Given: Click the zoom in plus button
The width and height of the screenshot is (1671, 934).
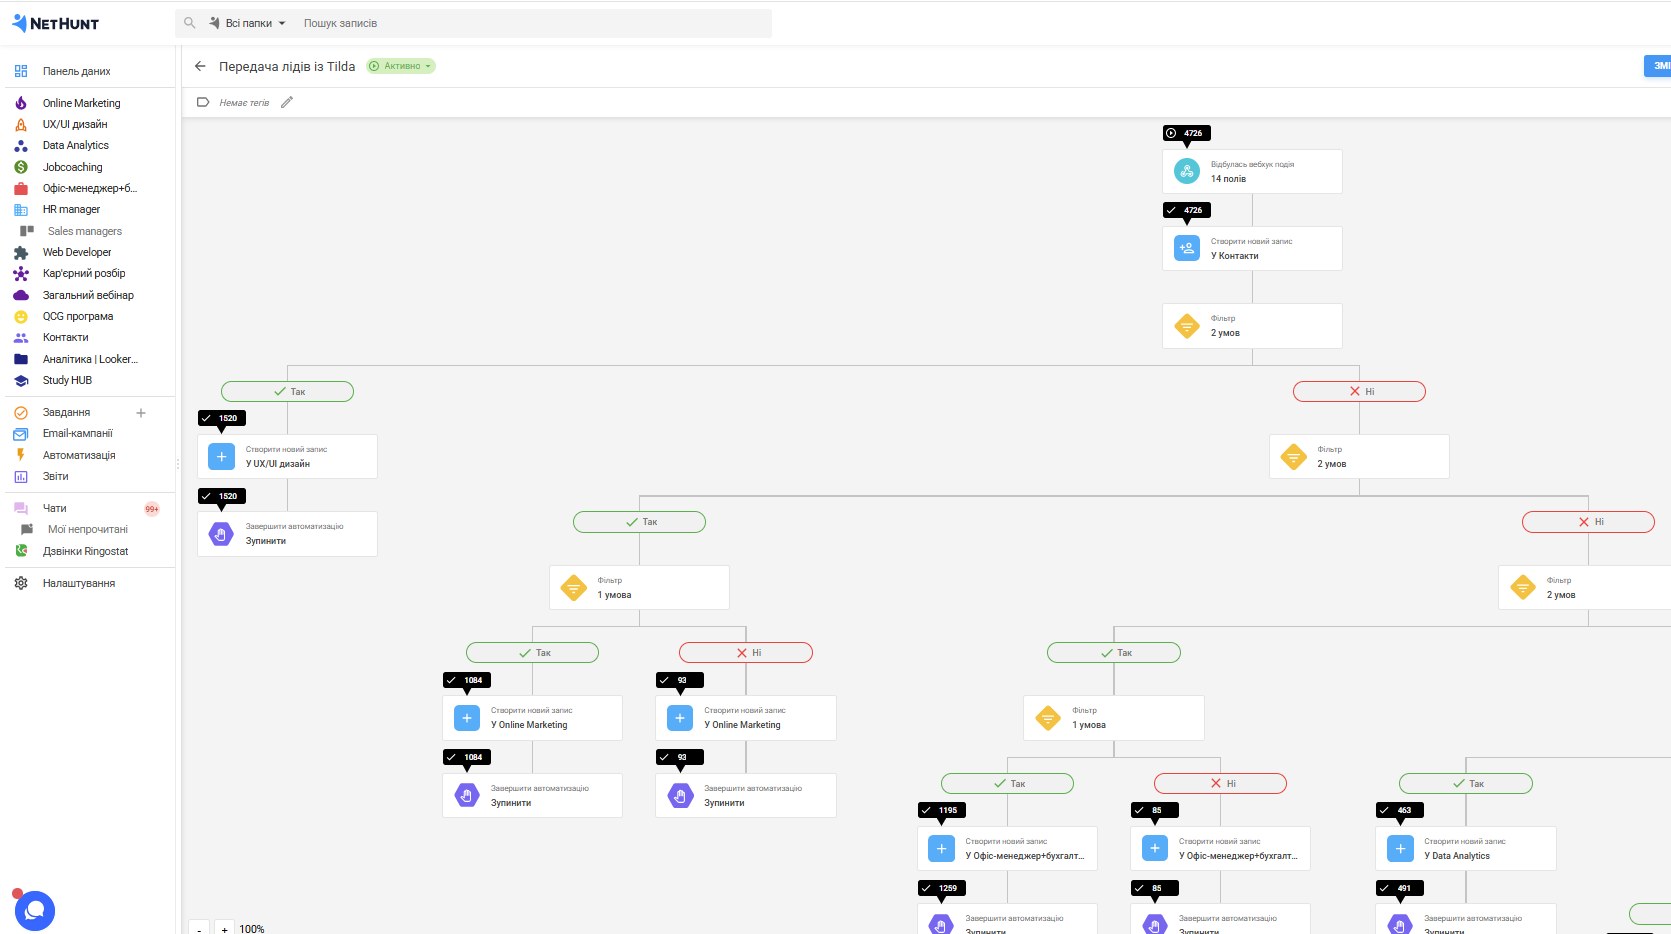Looking at the screenshot, I should pos(225,929).
